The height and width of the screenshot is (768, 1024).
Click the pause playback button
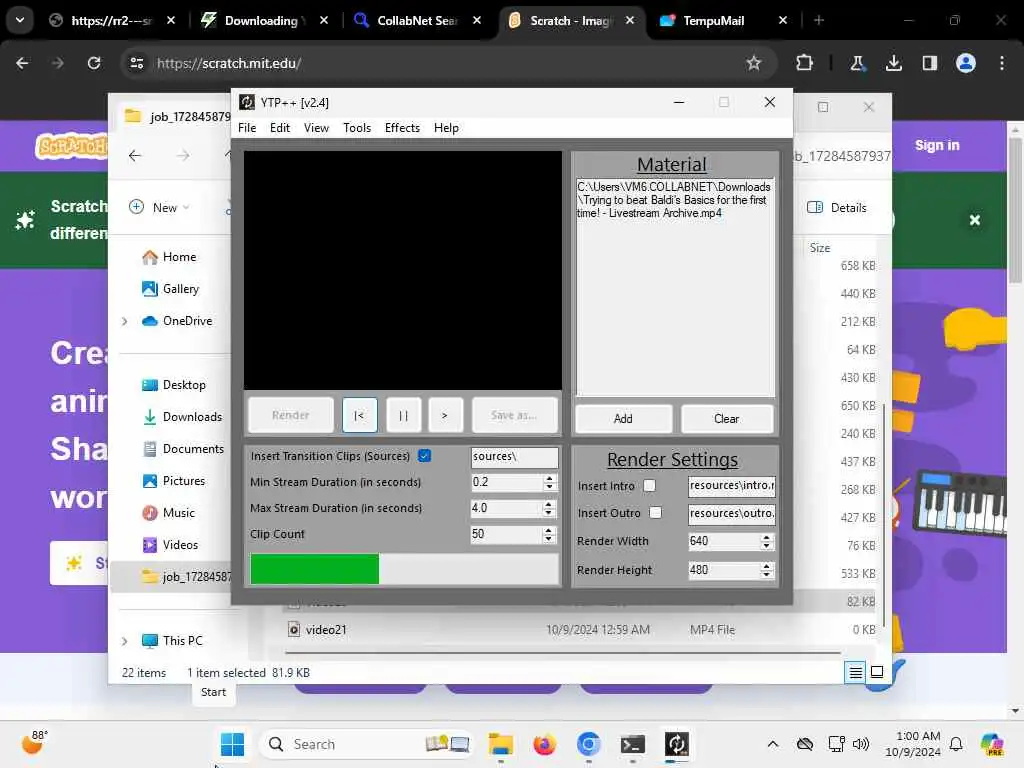point(403,415)
